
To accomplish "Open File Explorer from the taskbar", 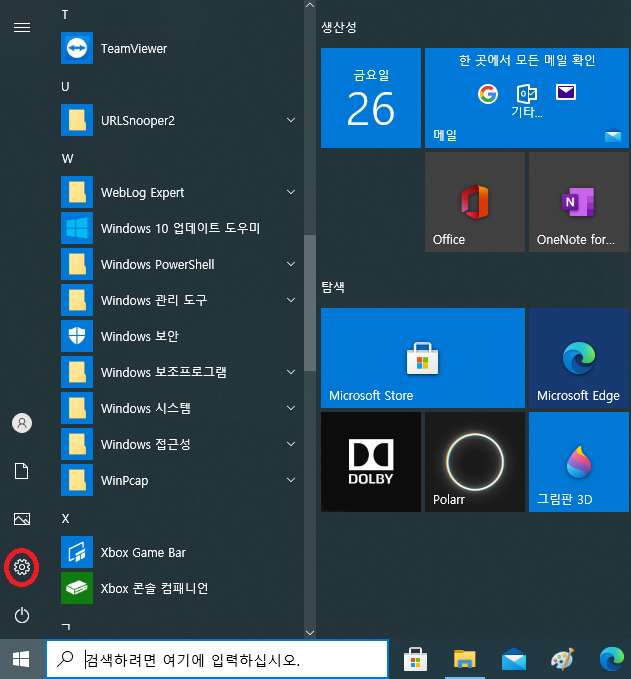I will (x=465, y=659).
